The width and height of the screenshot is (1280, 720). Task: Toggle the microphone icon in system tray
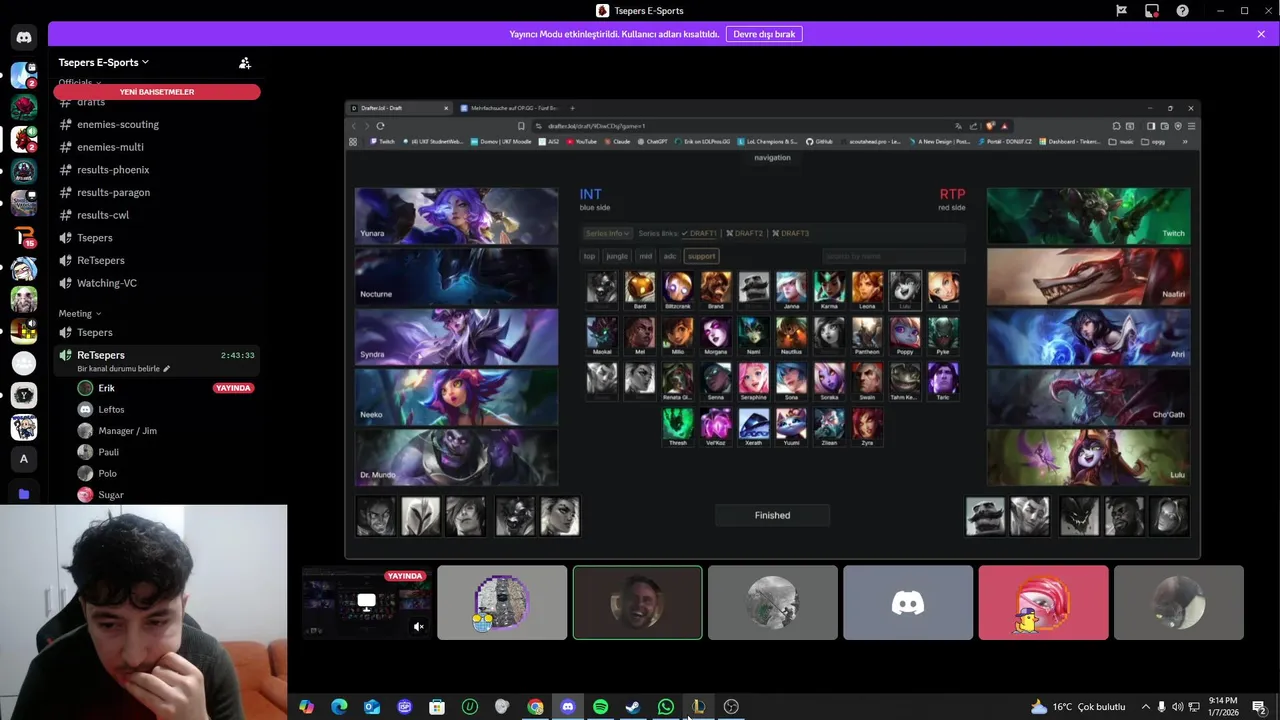1161,707
